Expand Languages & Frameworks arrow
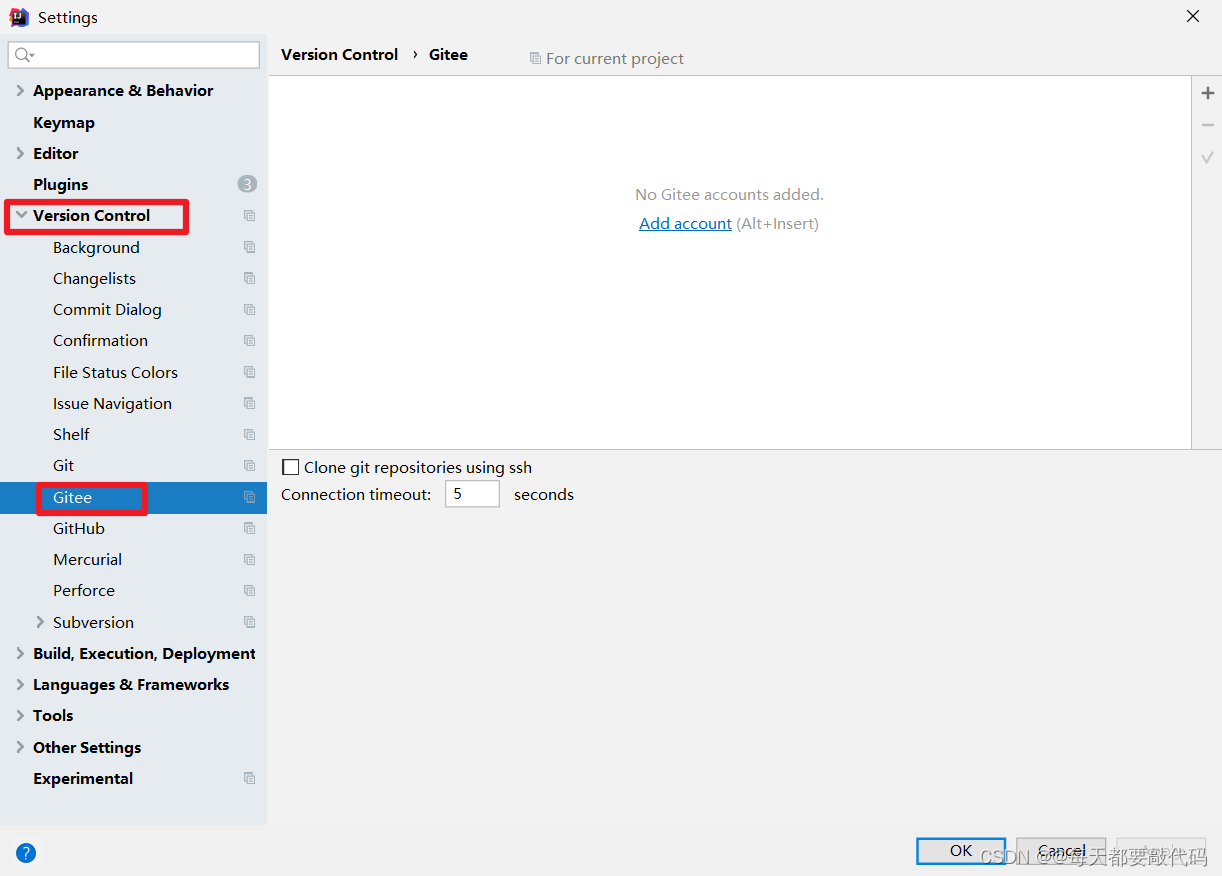1222x876 pixels. 20,684
